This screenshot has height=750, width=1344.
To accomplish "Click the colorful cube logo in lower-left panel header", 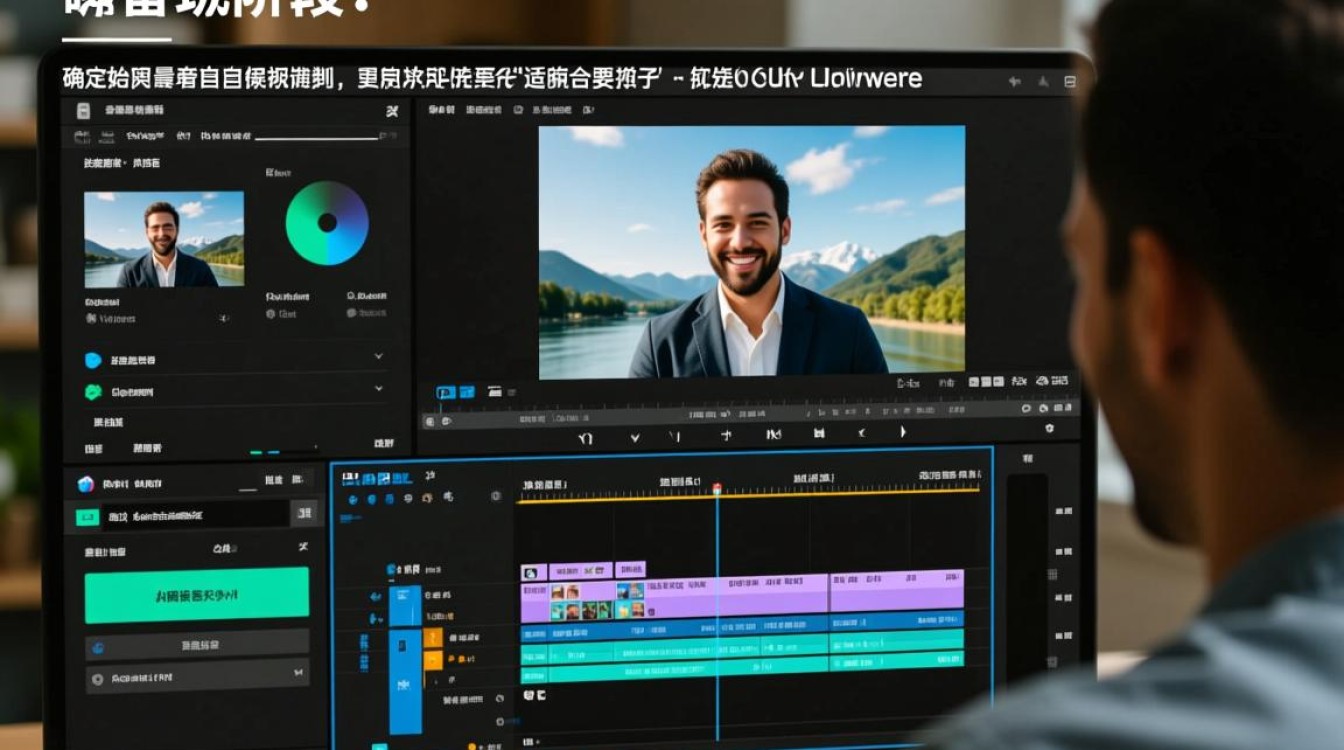I will (85, 484).
